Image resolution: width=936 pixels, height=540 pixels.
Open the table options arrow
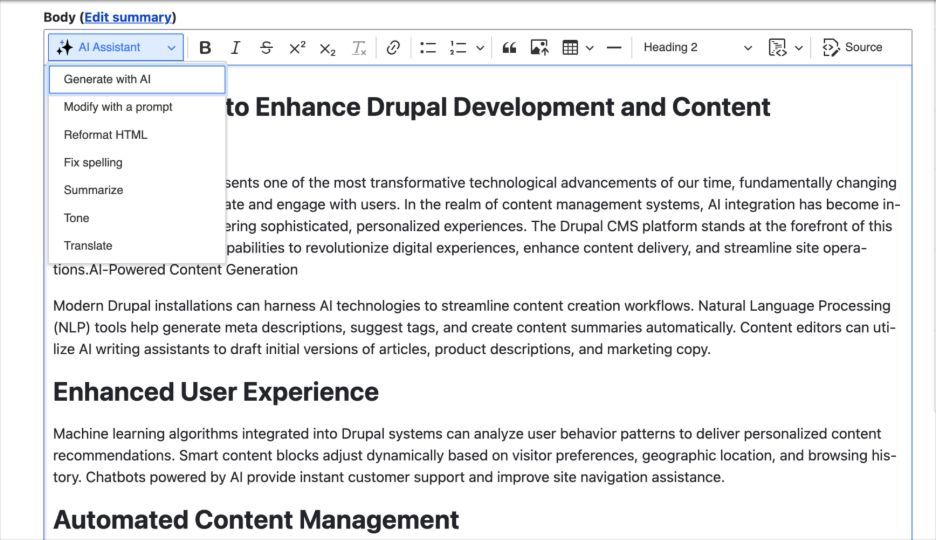(590, 47)
